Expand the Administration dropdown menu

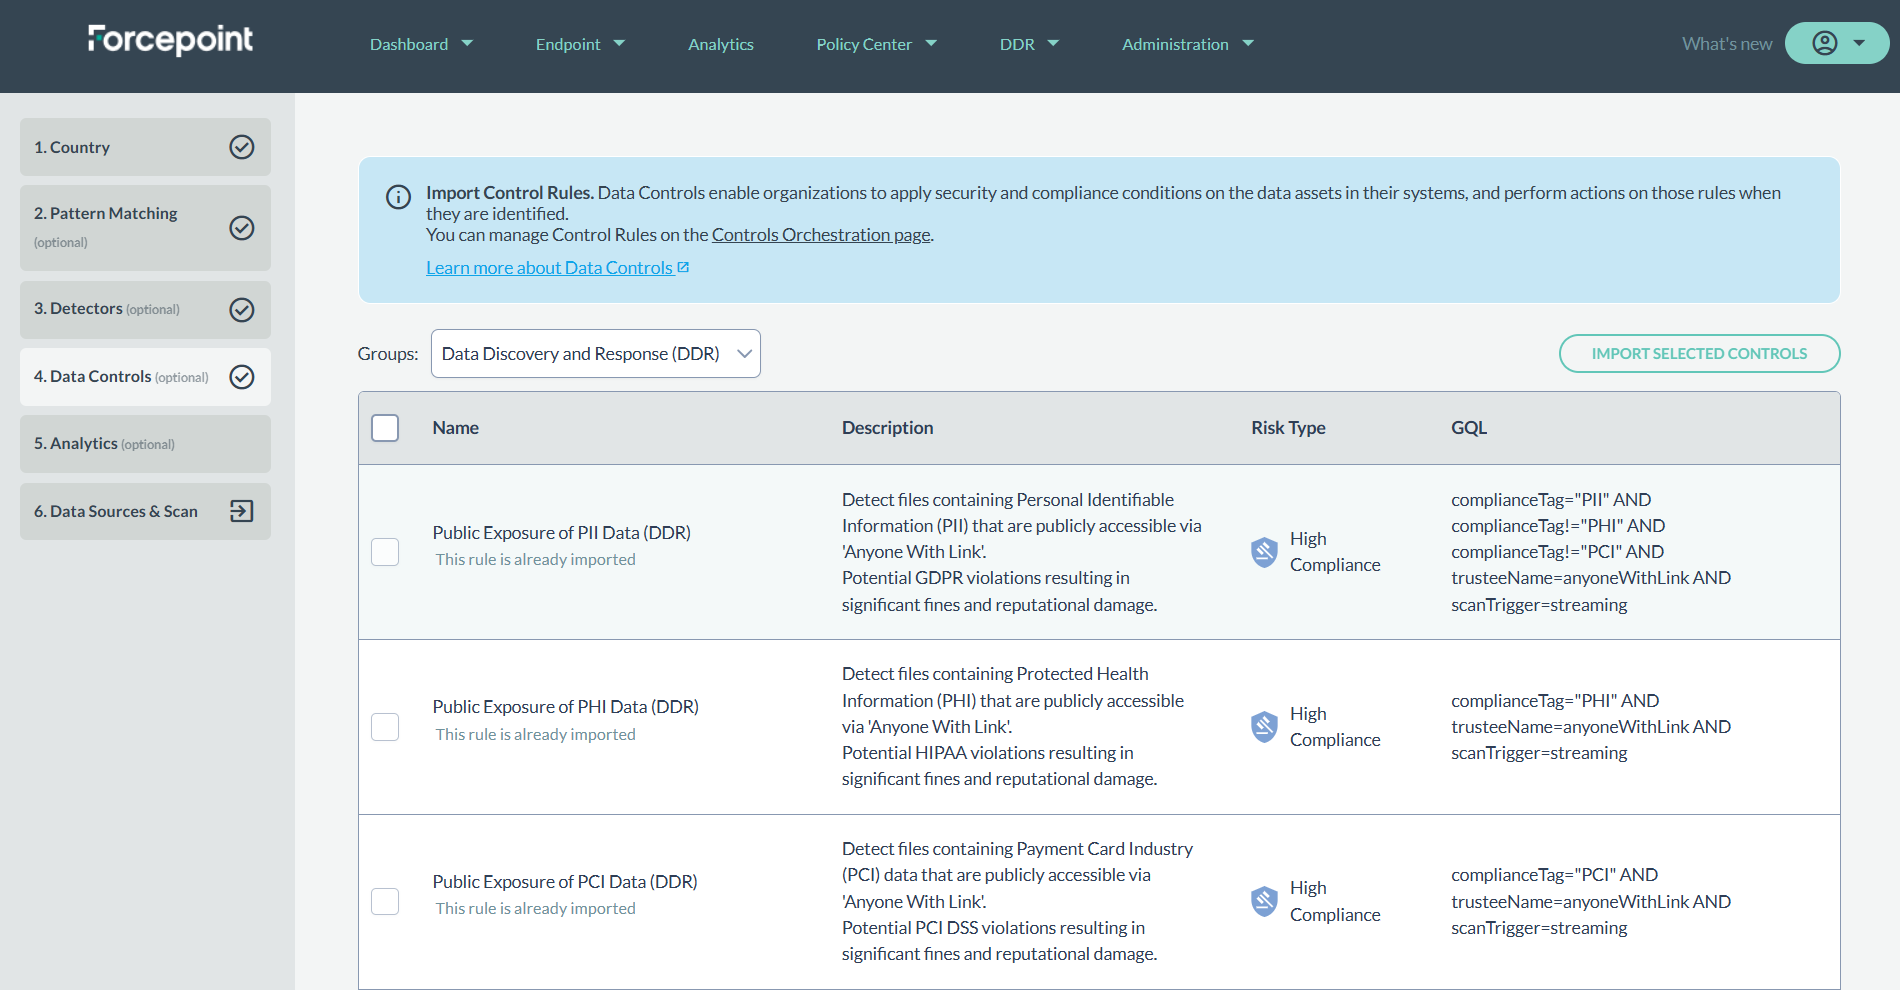pos(1187,44)
